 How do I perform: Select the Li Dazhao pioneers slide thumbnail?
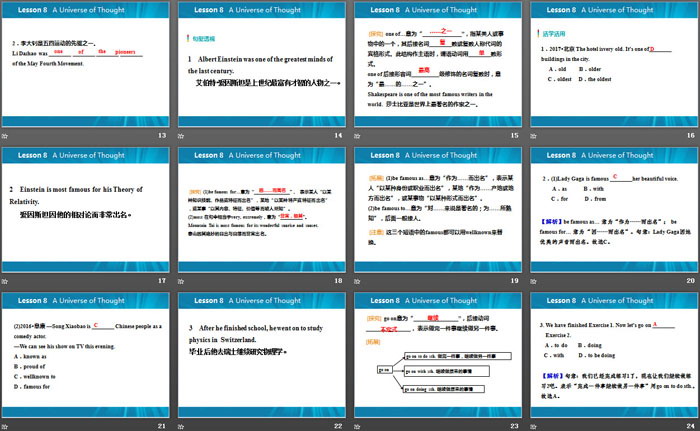87,64
